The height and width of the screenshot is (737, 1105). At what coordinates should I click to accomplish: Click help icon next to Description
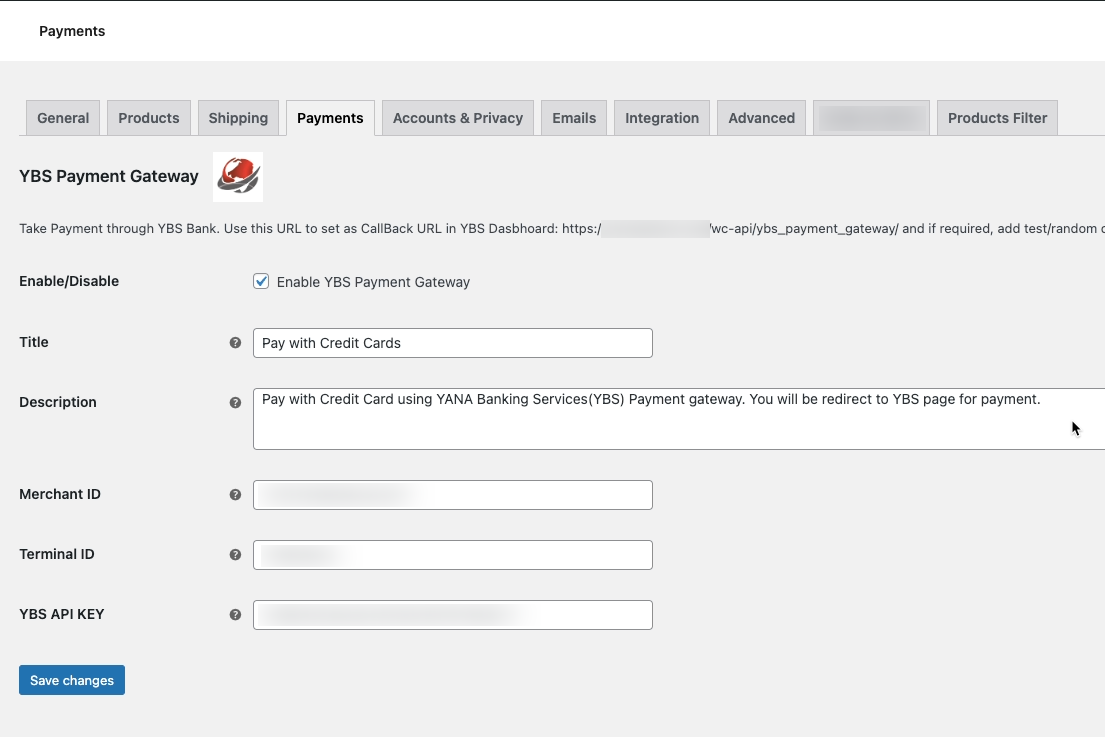point(235,402)
